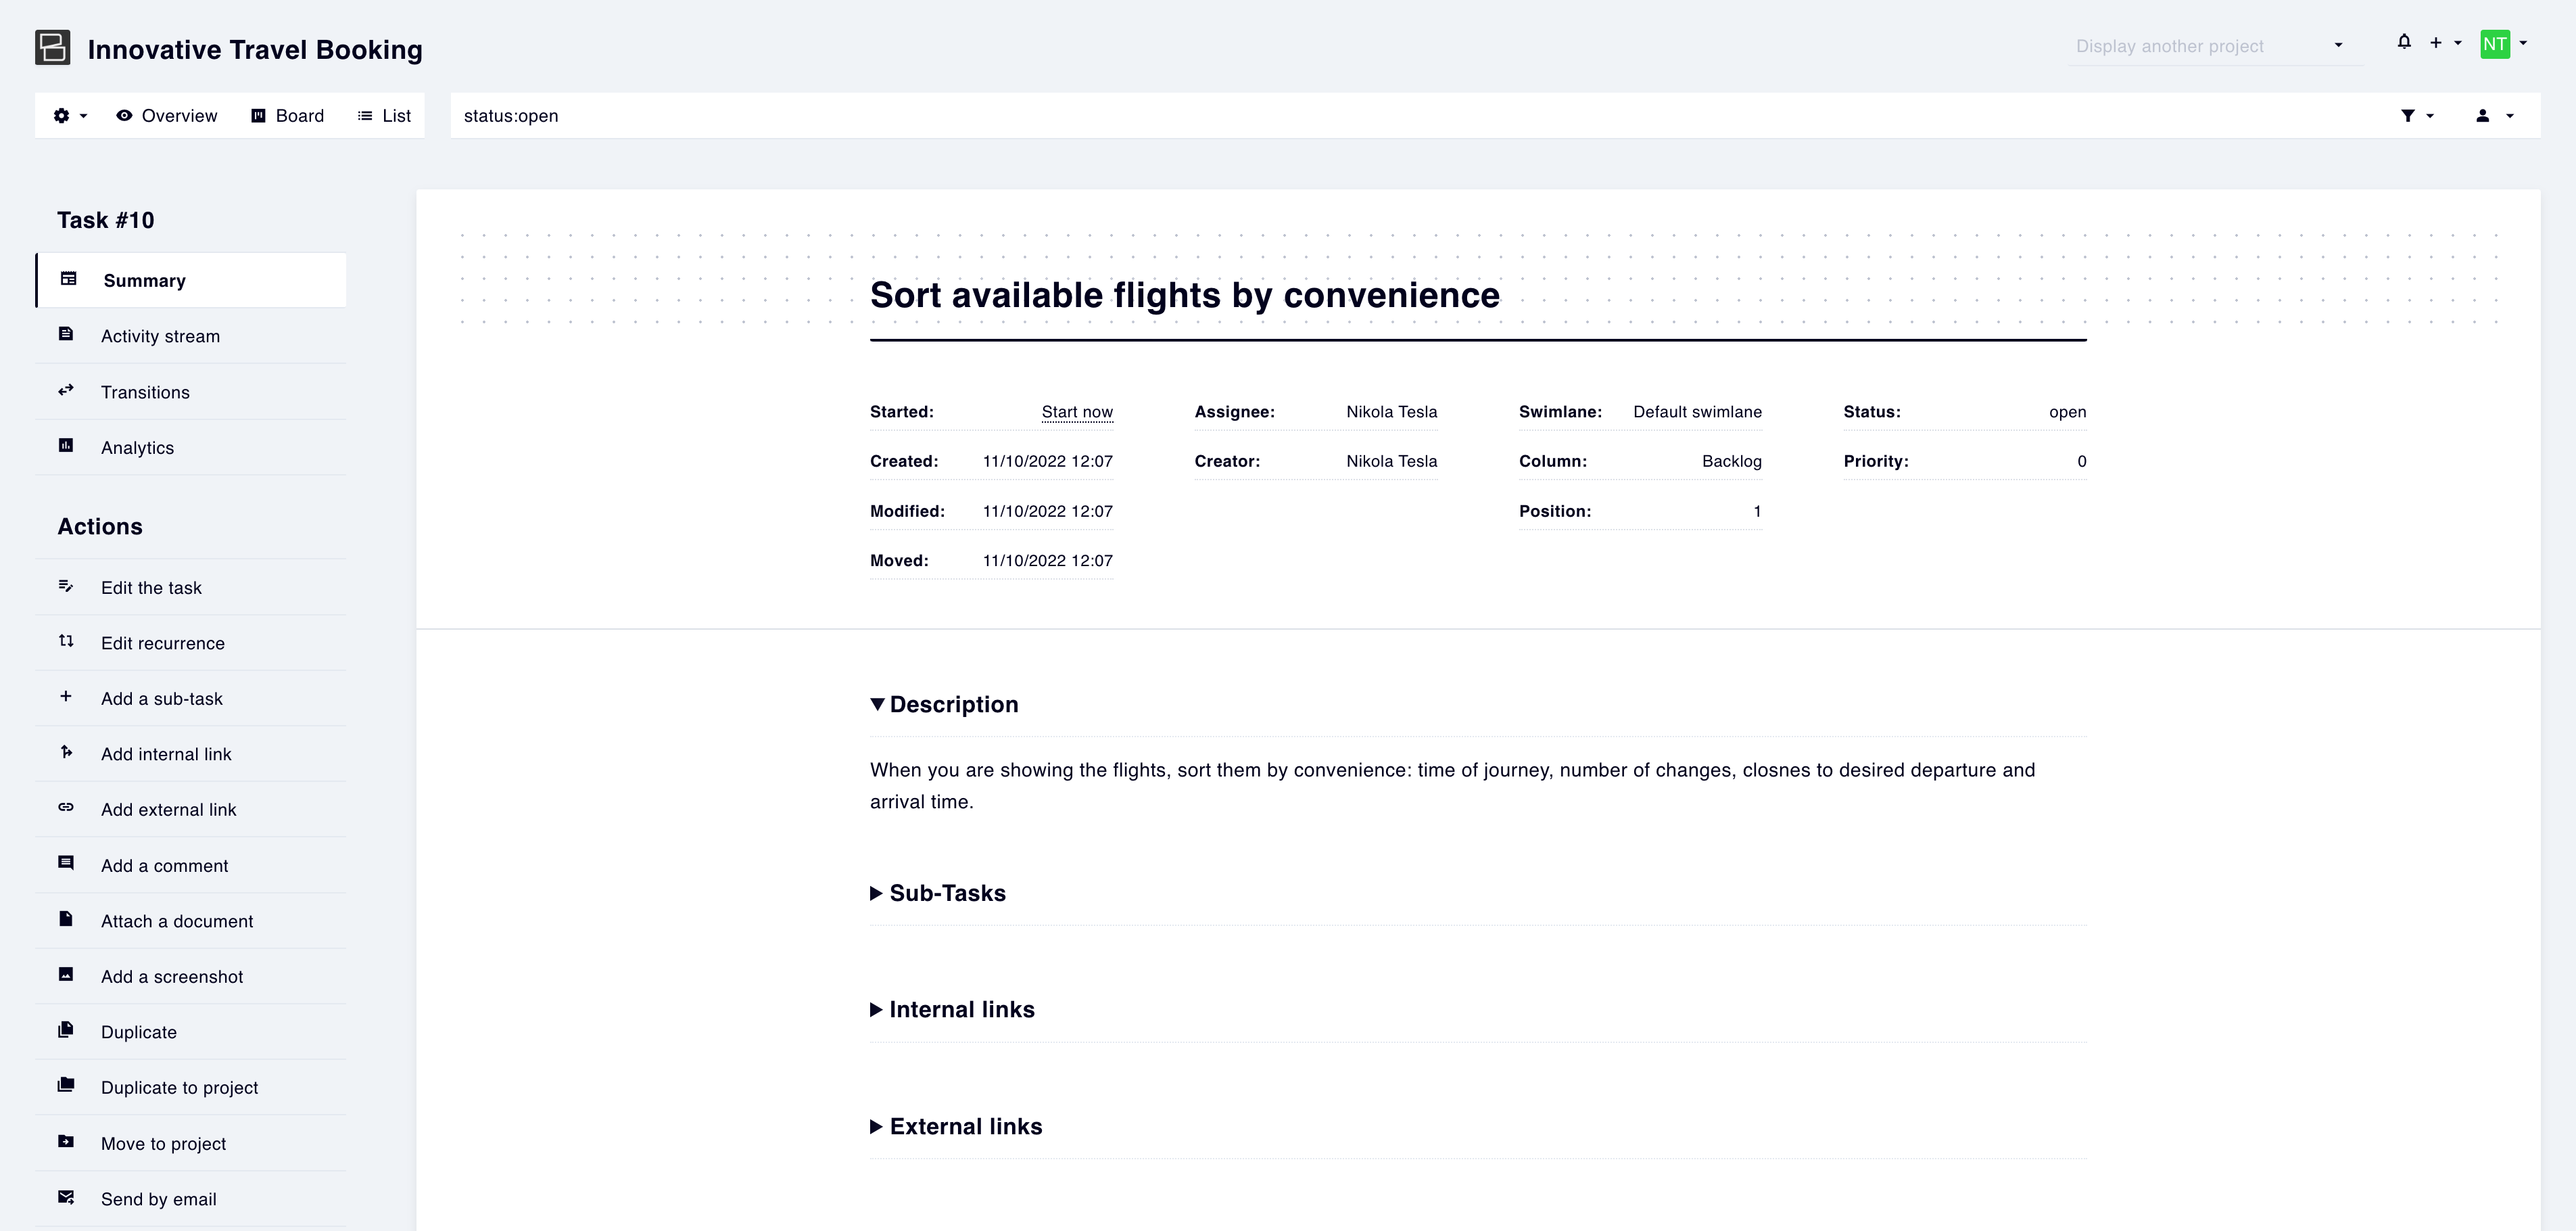Click the Start now link
Image resolution: width=2576 pixels, height=1231 pixels.
click(1076, 412)
